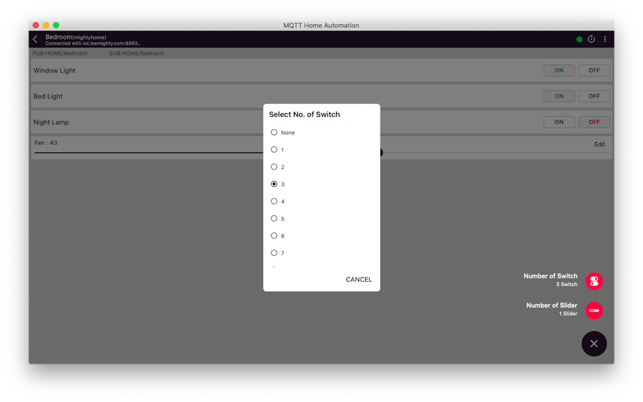Click the Number of Slider icon
The height and width of the screenshot is (402, 643).
coord(594,310)
